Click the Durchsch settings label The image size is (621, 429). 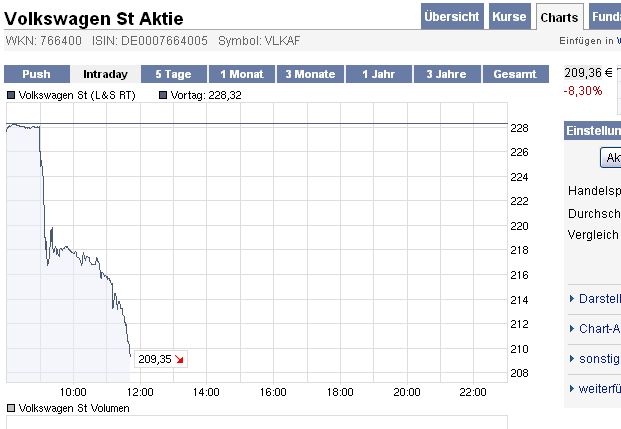[x=594, y=214]
